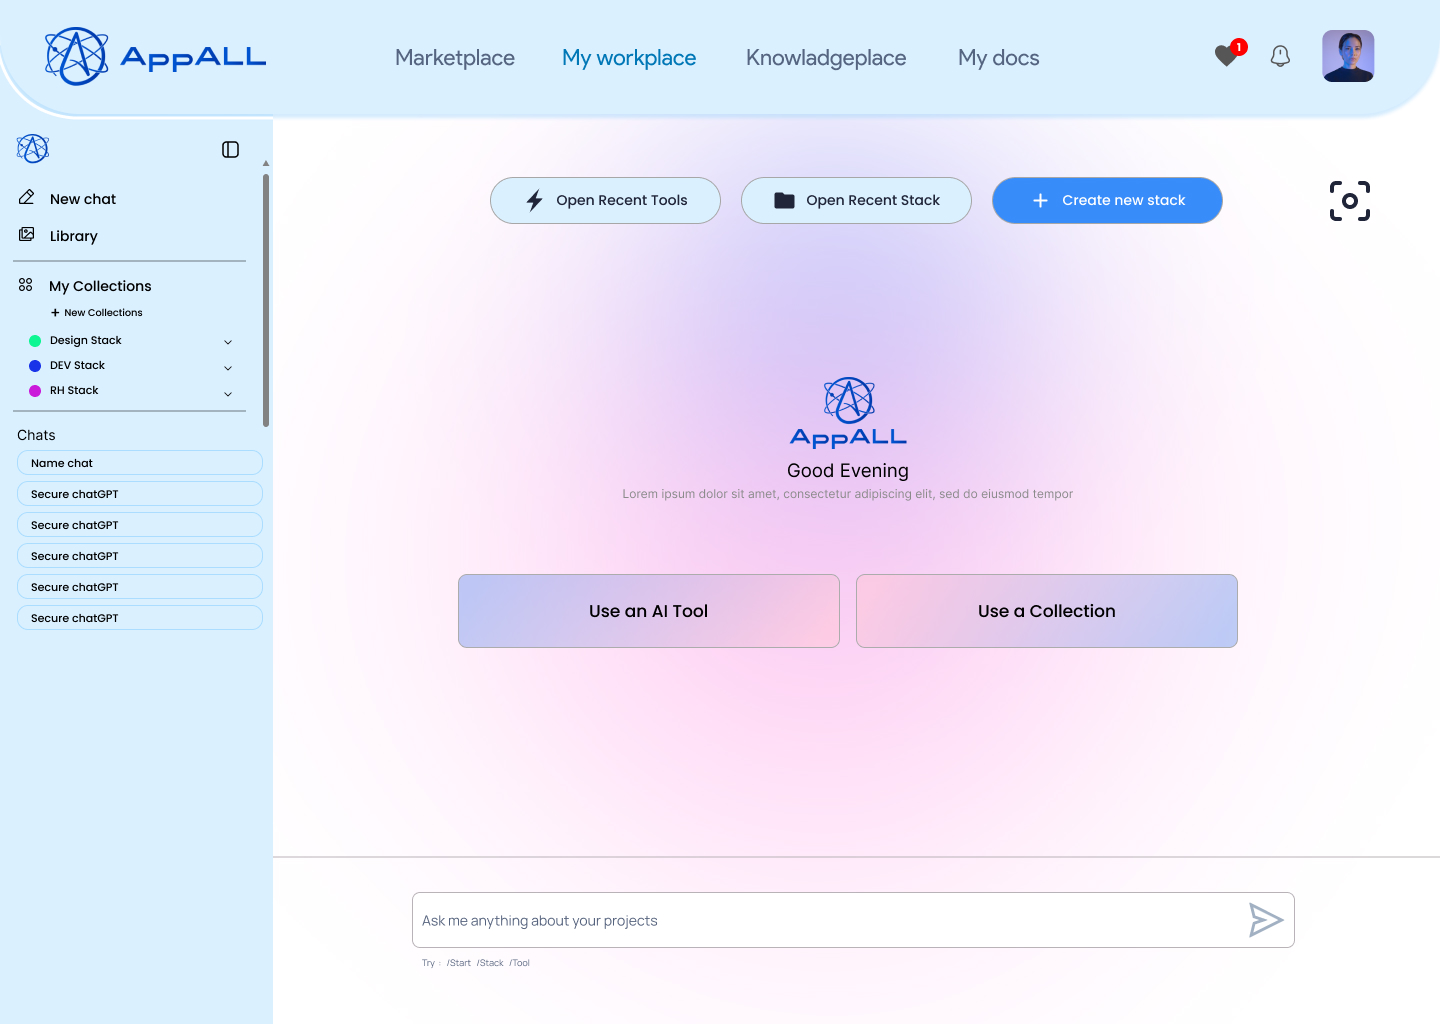This screenshot has height=1024, width=1440.
Task: Open the Library image icon
Action: tap(27, 235)
